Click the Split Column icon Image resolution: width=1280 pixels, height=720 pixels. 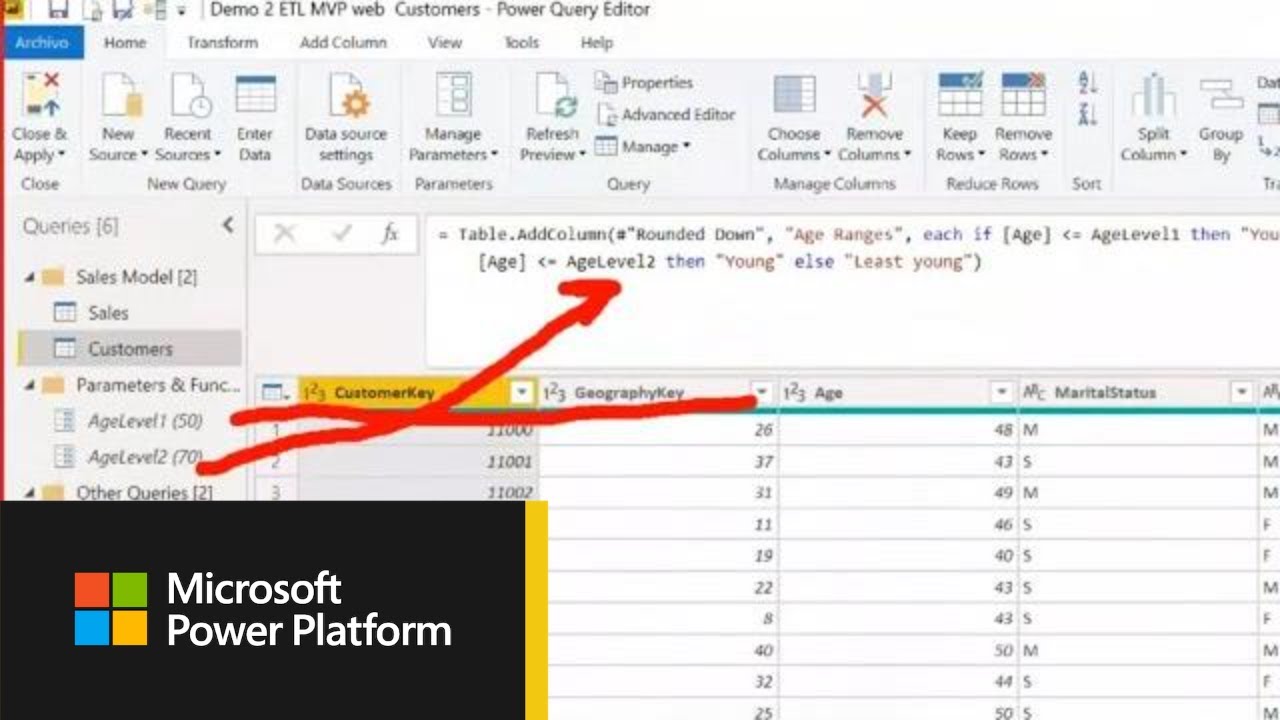coord(1154,97)
